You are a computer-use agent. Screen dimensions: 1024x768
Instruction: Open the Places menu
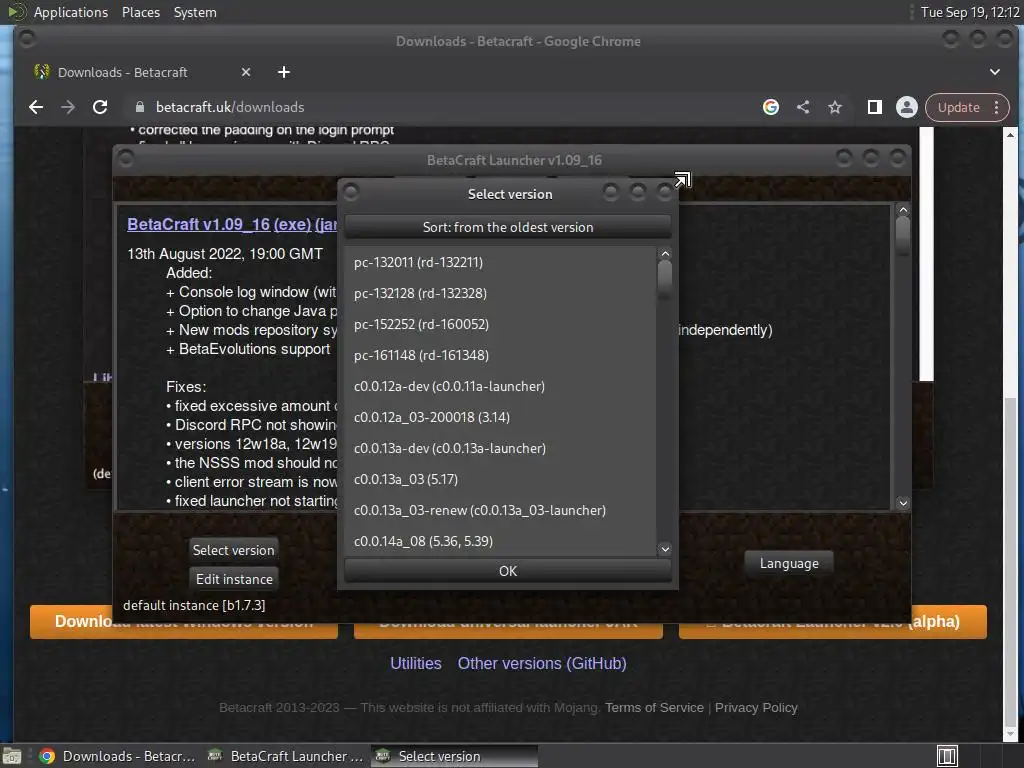pos(140,12)
